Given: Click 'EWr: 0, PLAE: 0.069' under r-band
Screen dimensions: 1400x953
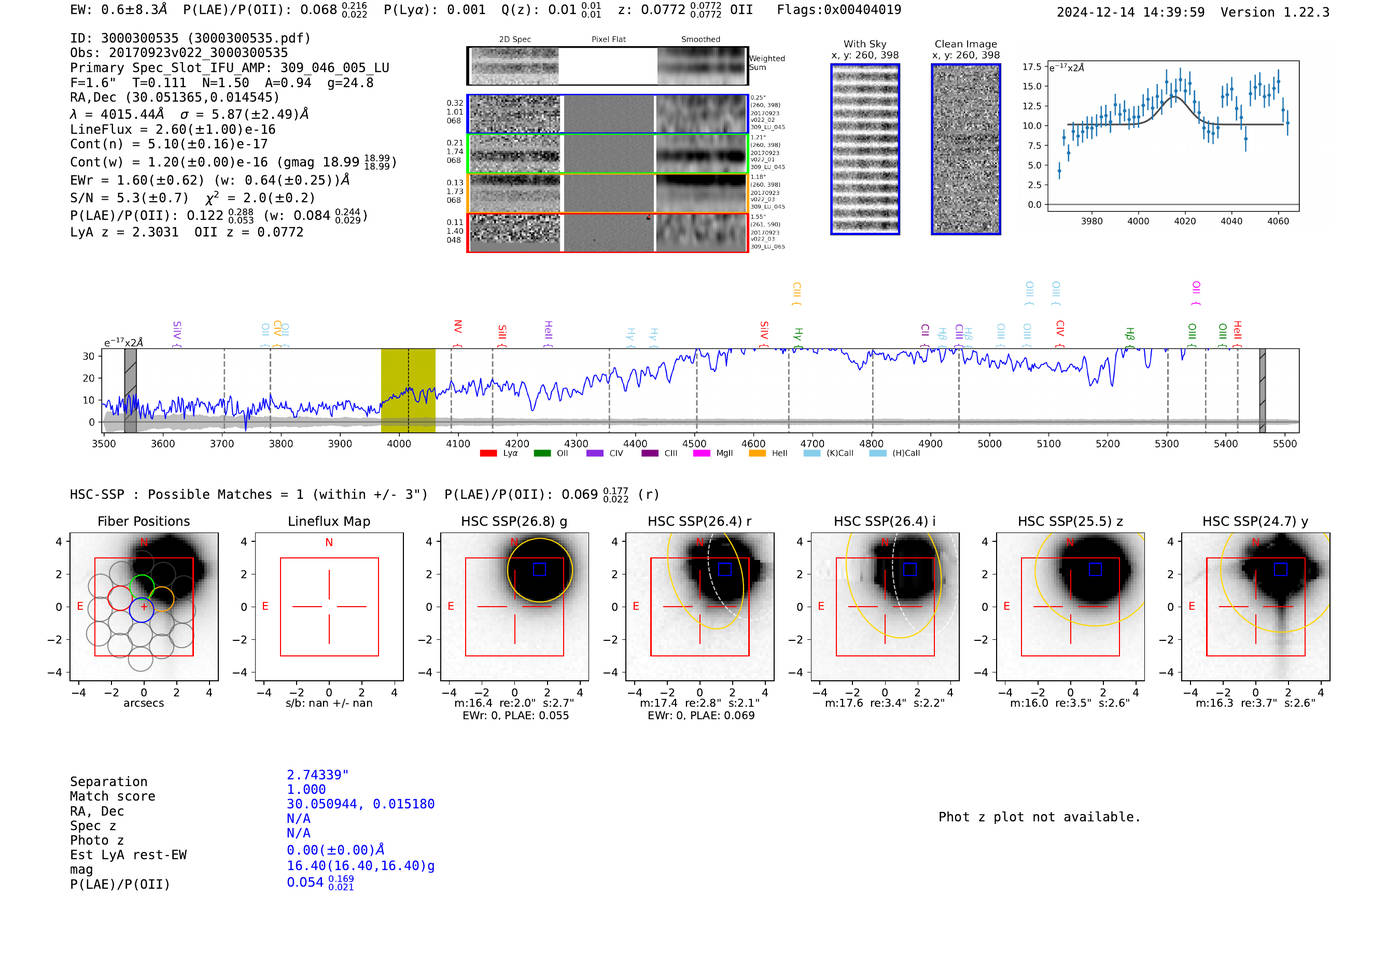Looking at the screenshot, I should click(x=701, y=716).
